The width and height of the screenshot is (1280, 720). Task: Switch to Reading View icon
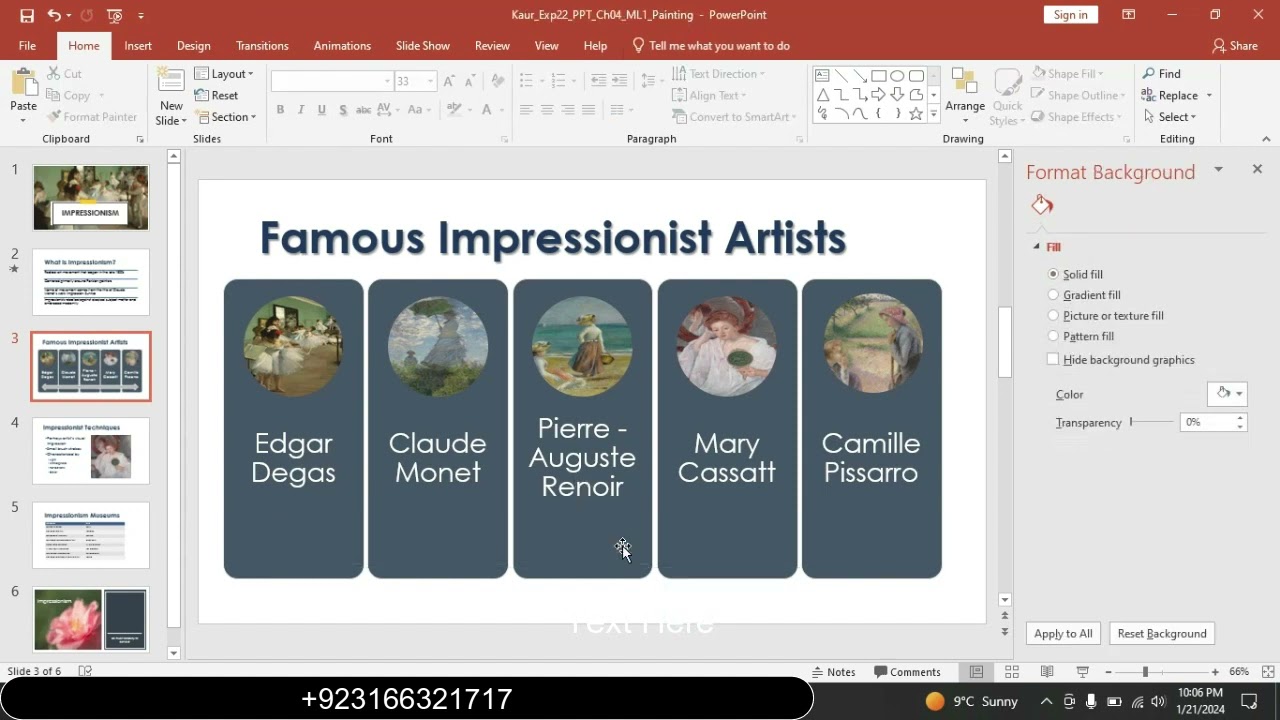(x=1047, y=672)
